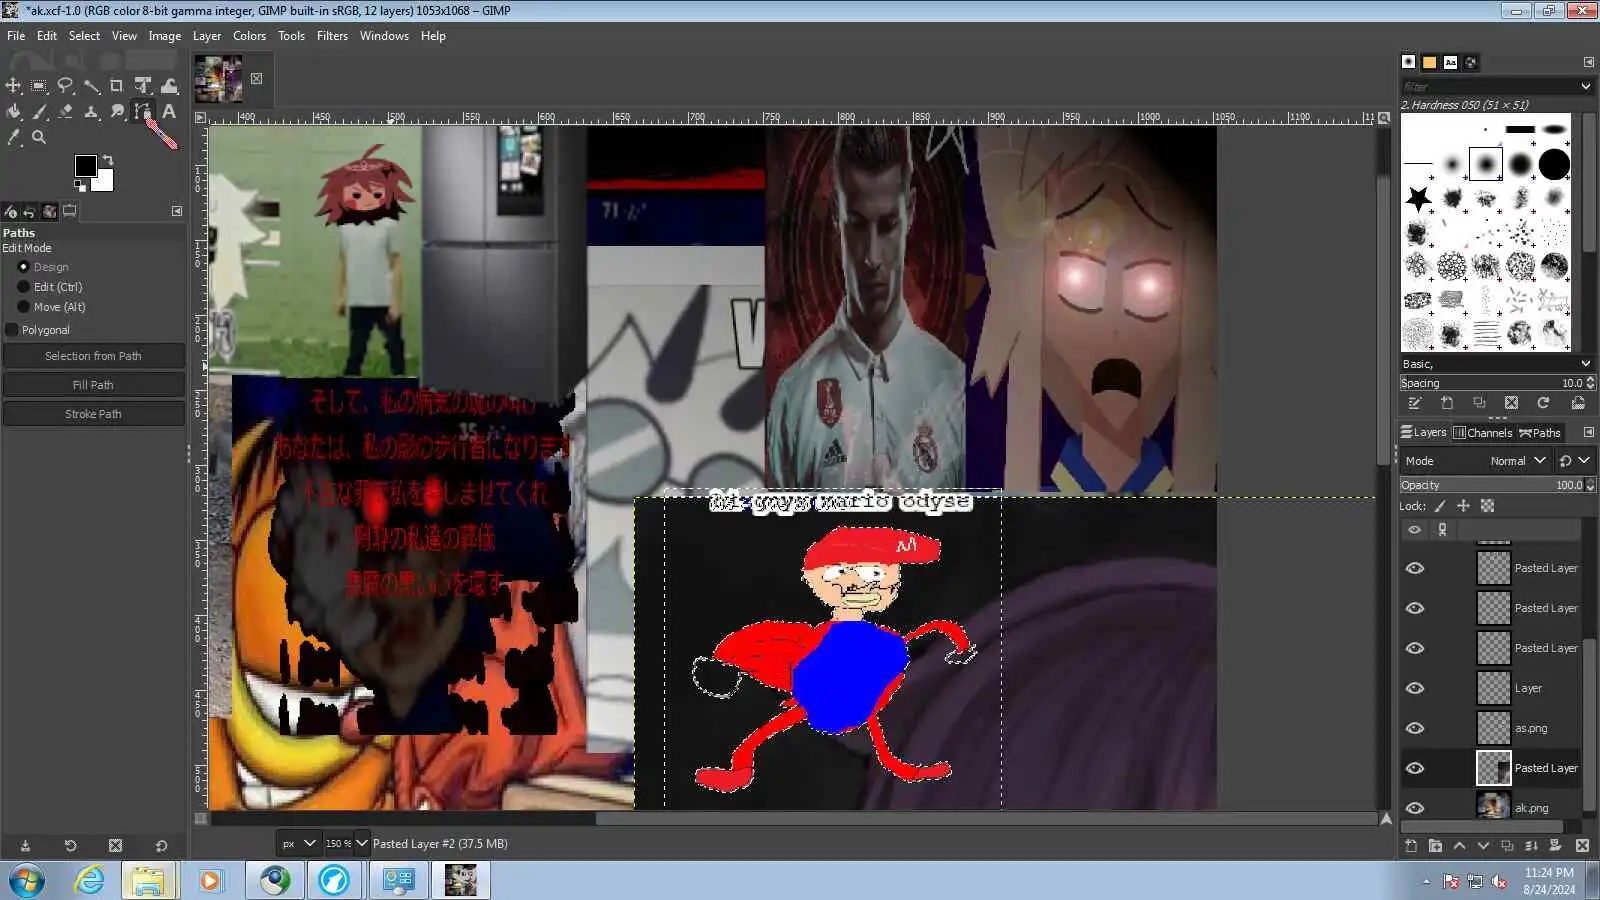This screenshot has height=900, width=1600.
Task: Select the Paths tool
Action: click(x=143, y=112)
